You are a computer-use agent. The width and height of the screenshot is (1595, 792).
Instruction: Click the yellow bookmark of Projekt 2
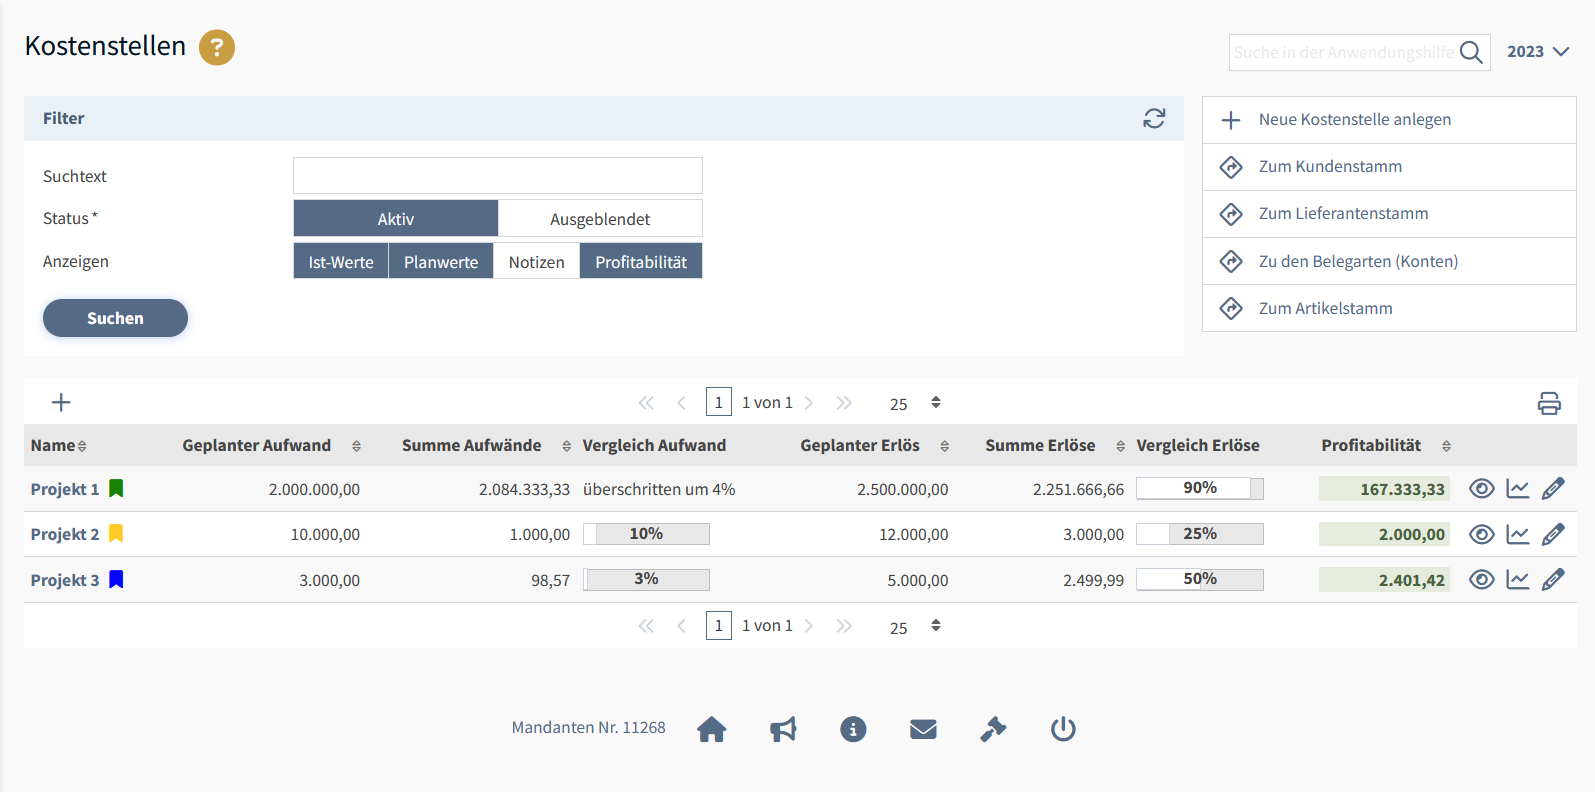[x=116, y=534]
